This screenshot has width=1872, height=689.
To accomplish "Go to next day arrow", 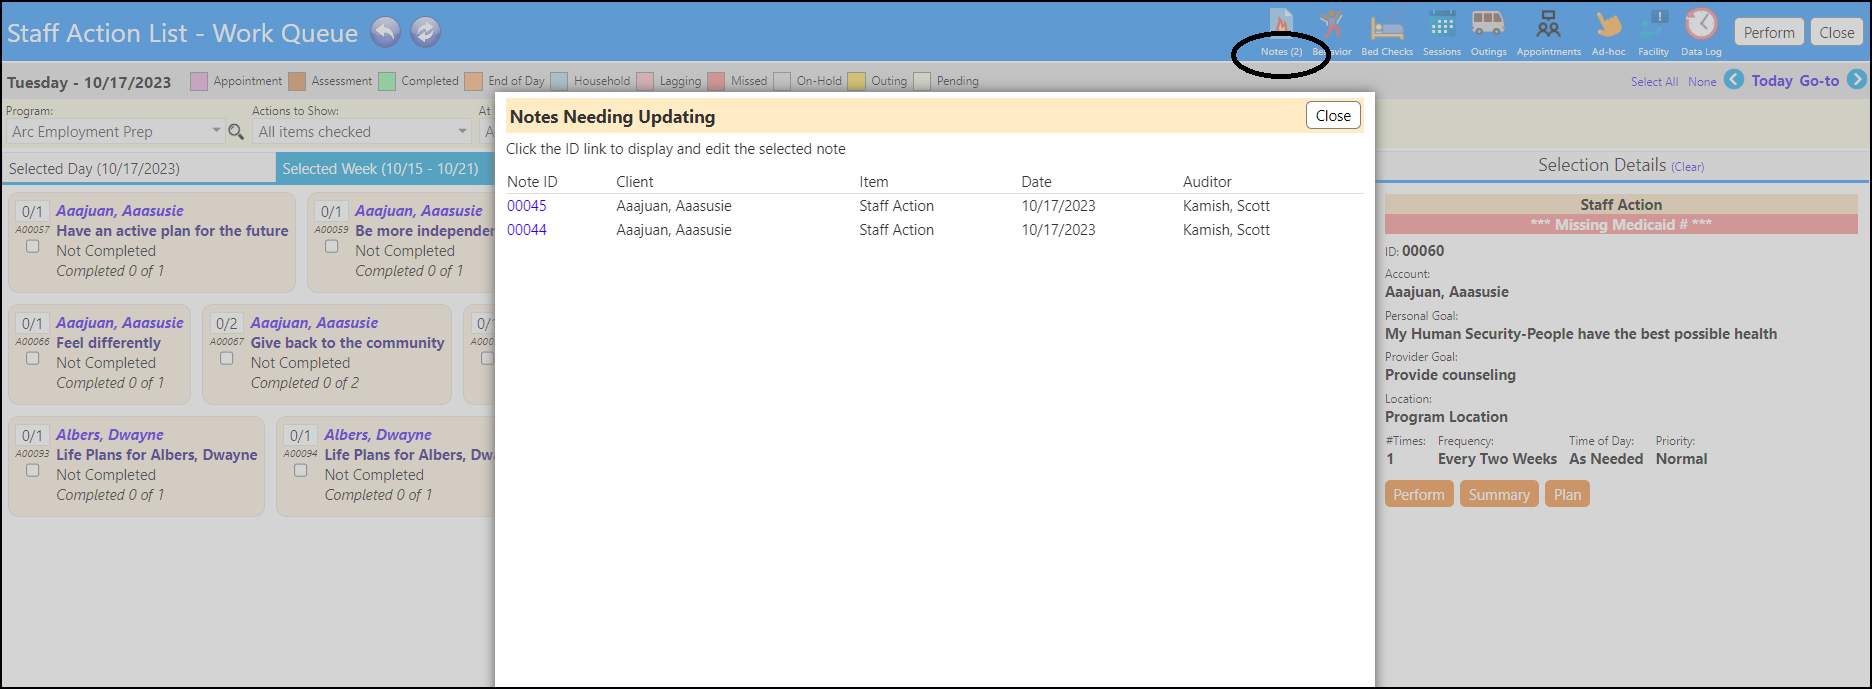I will coord(1857,79).
